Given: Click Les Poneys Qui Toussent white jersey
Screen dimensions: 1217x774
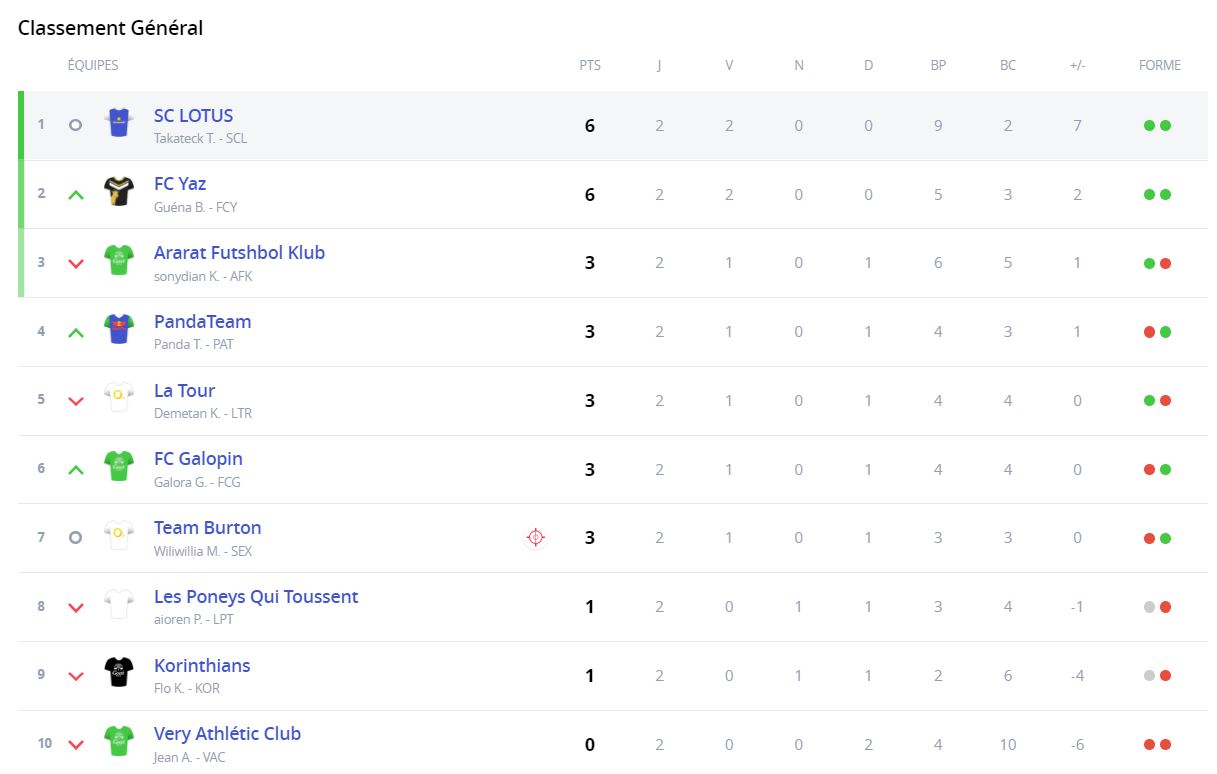Looking at the screenshot, I should tap(119, 604).
